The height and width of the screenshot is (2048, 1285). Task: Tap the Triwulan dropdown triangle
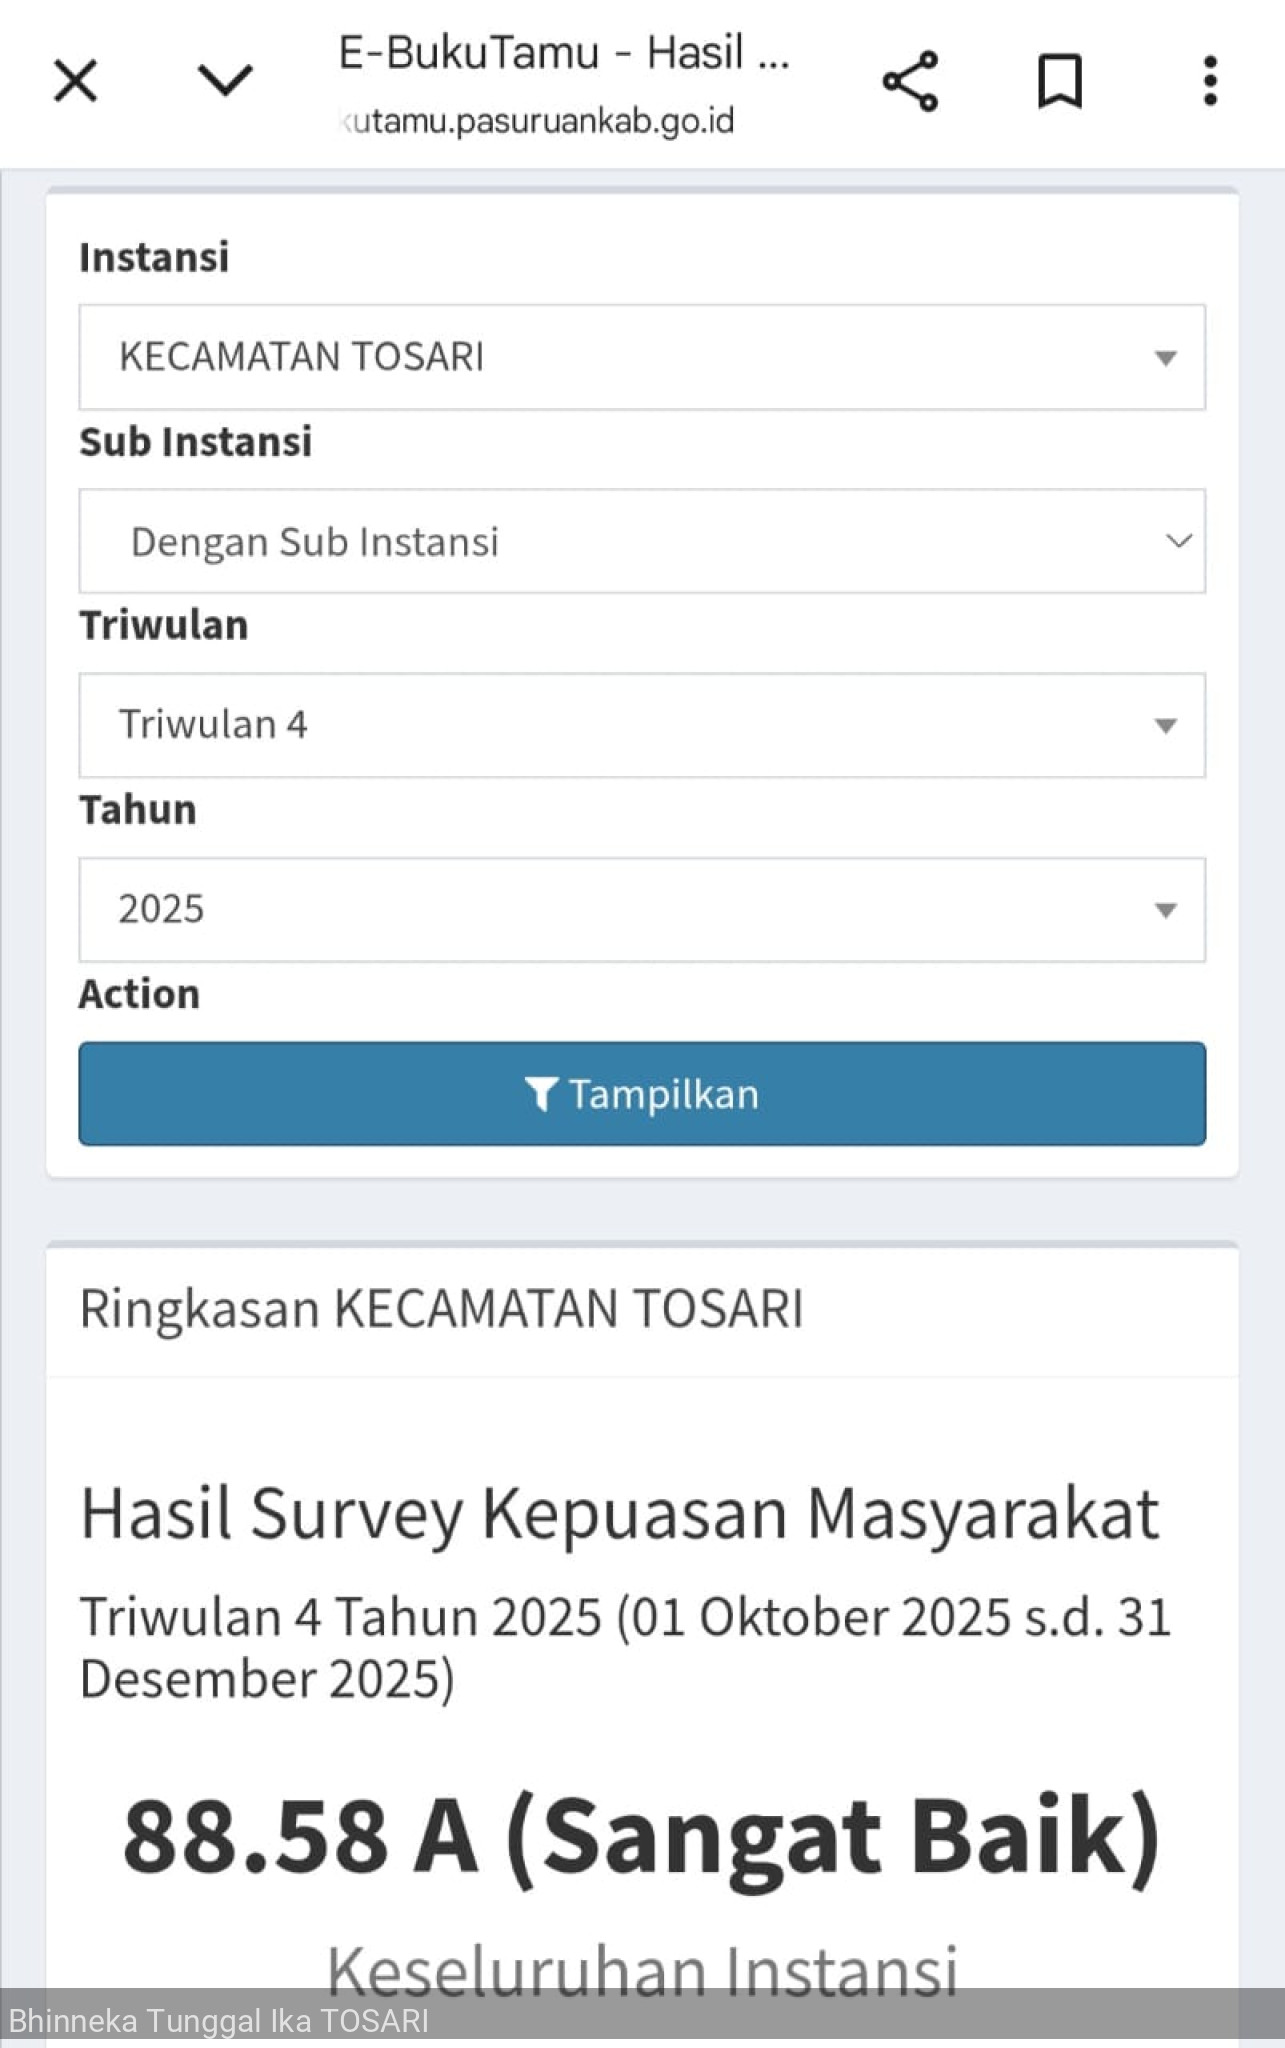1165,726
